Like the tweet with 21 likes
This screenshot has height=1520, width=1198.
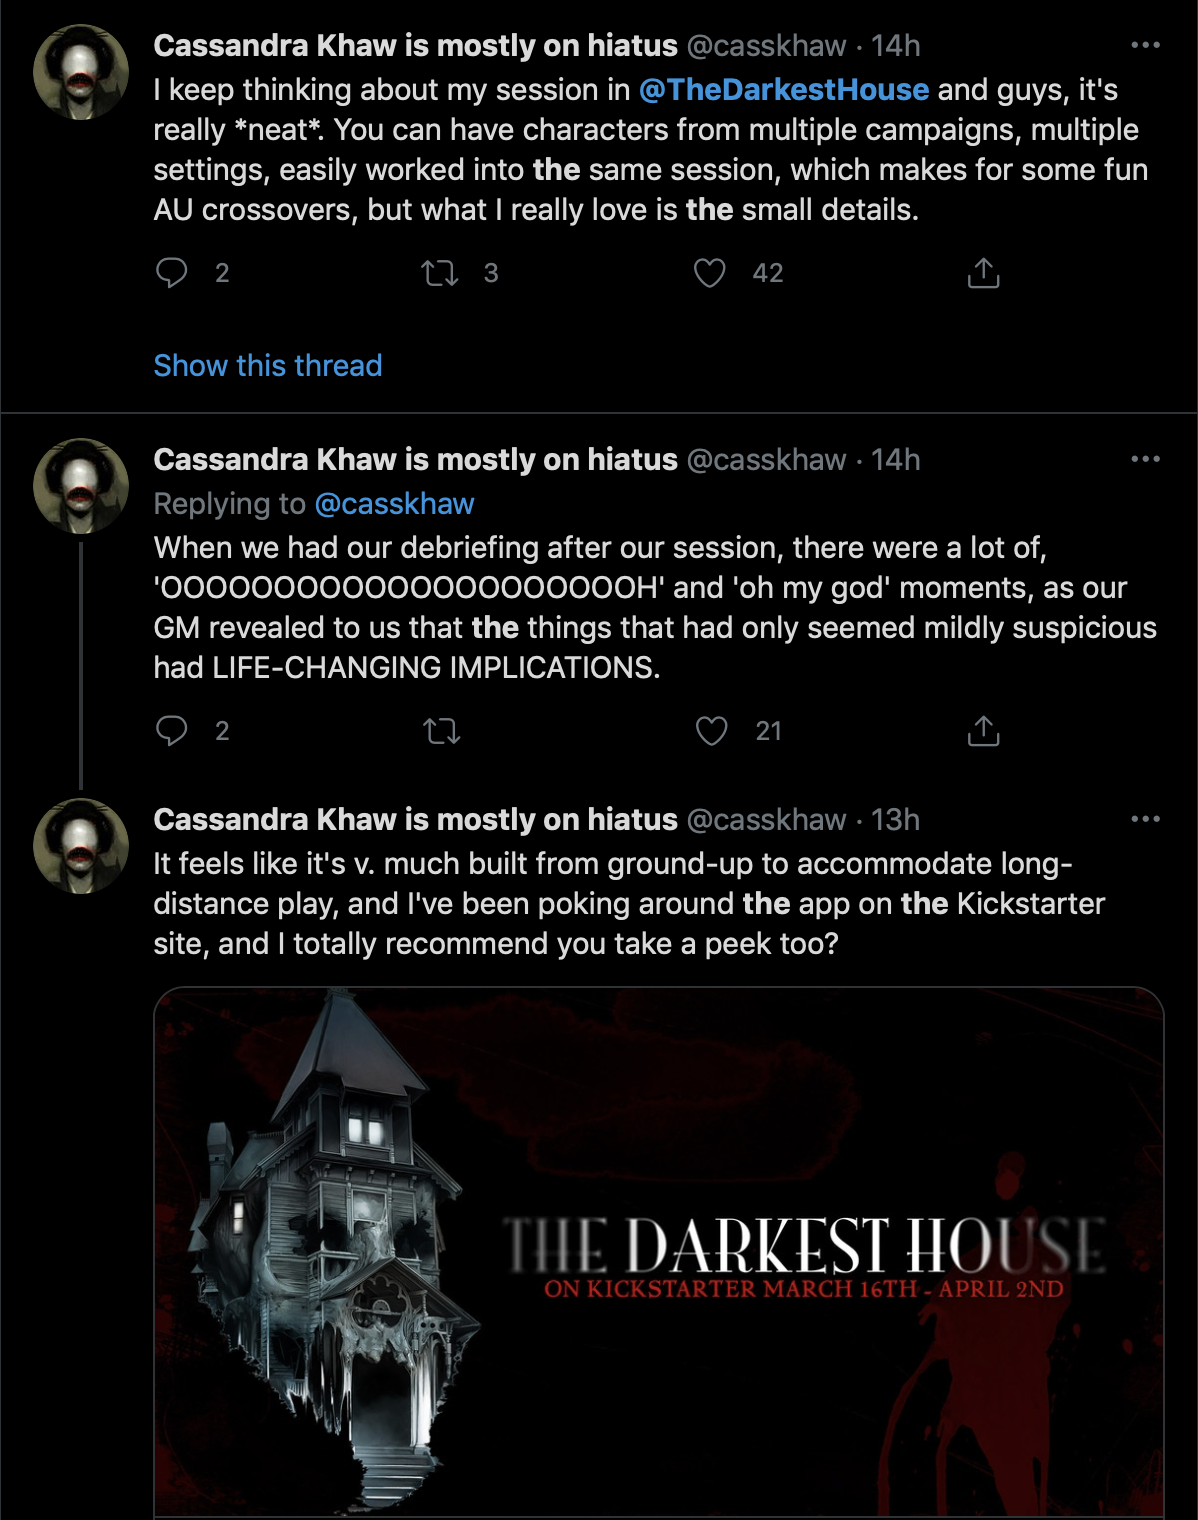[x=711, y=731]
